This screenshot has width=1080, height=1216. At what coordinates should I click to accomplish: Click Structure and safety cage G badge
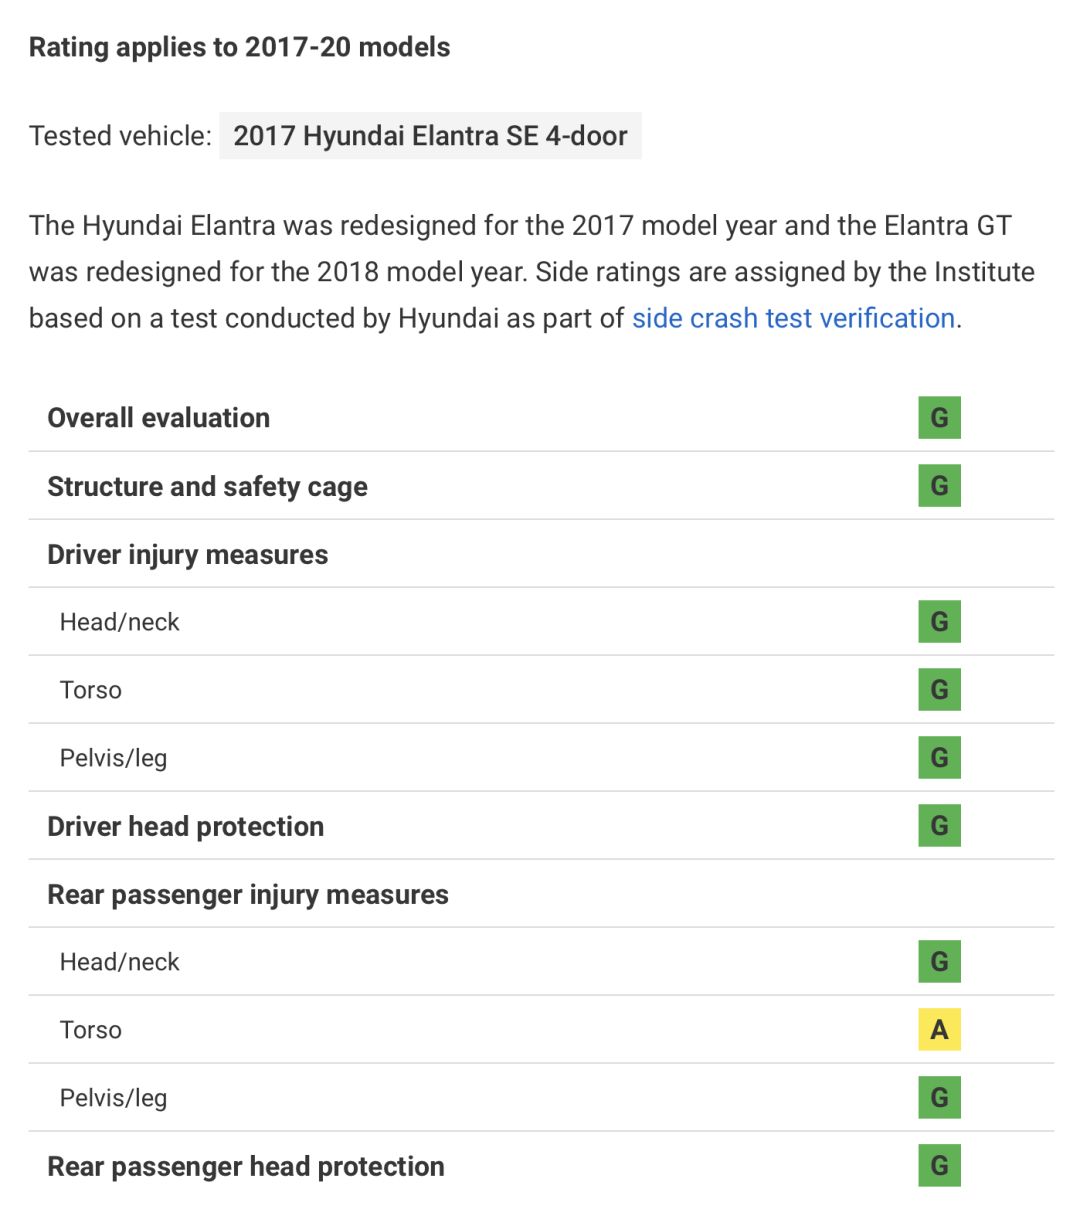[939, 486]
